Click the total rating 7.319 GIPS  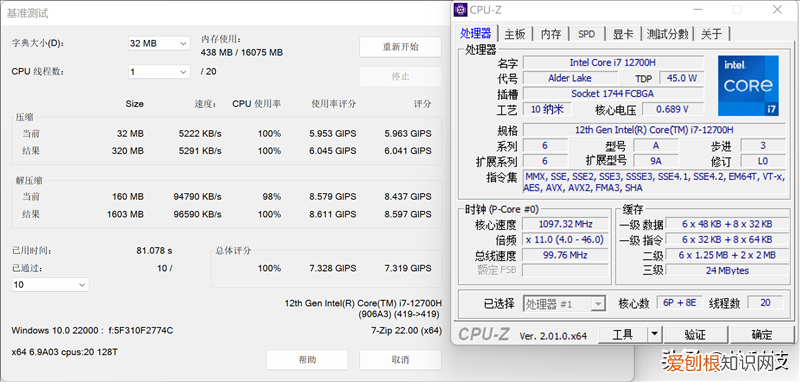408,268
